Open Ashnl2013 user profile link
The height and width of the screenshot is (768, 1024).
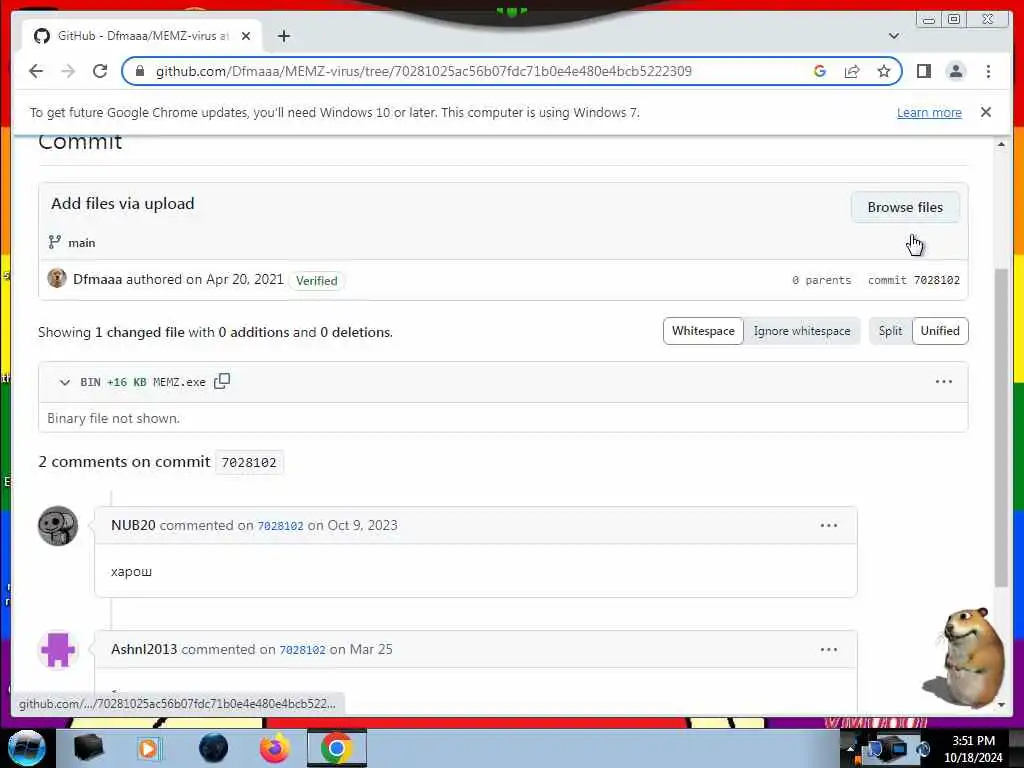click(144, 649)
